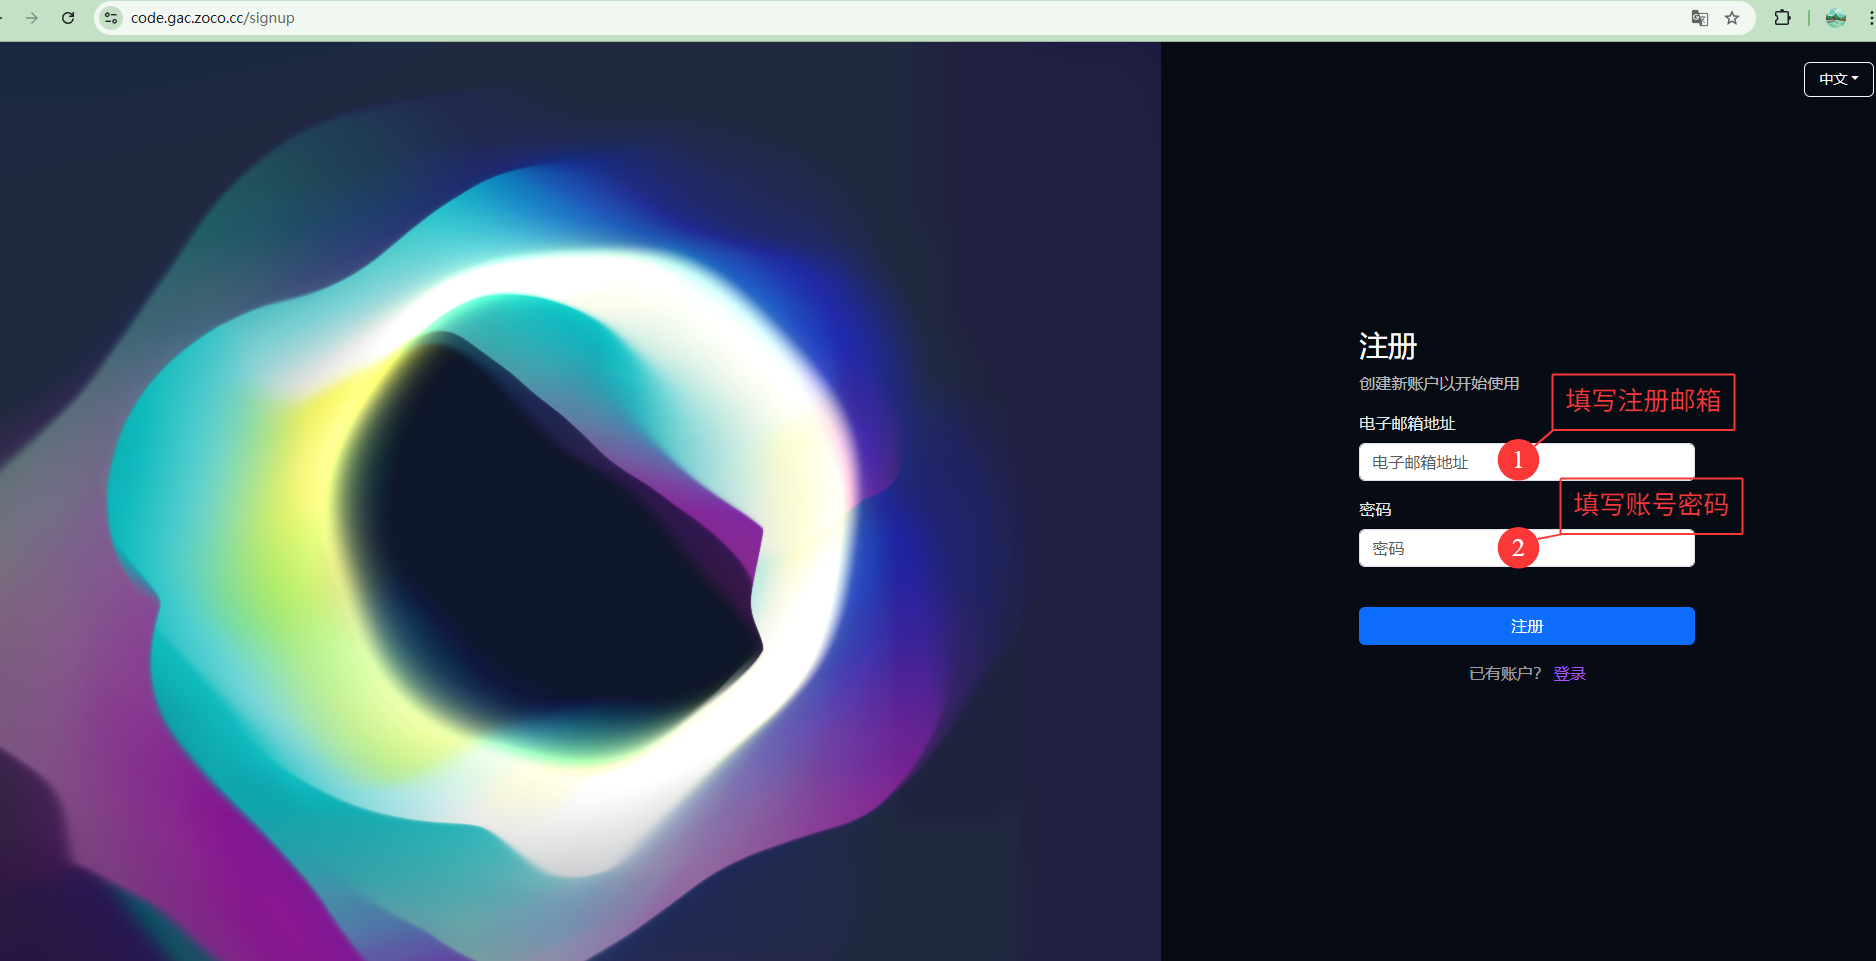
Task: Focus the 电子邮箱地址 input field
Action: click(x=1526, y=462)
